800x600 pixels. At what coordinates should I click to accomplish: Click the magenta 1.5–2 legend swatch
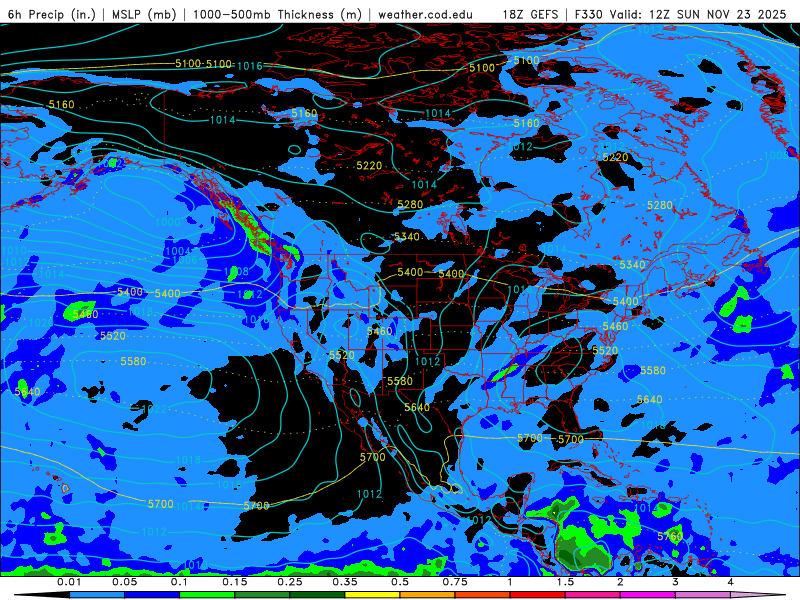pyautogui.click(x=593, y=595)
